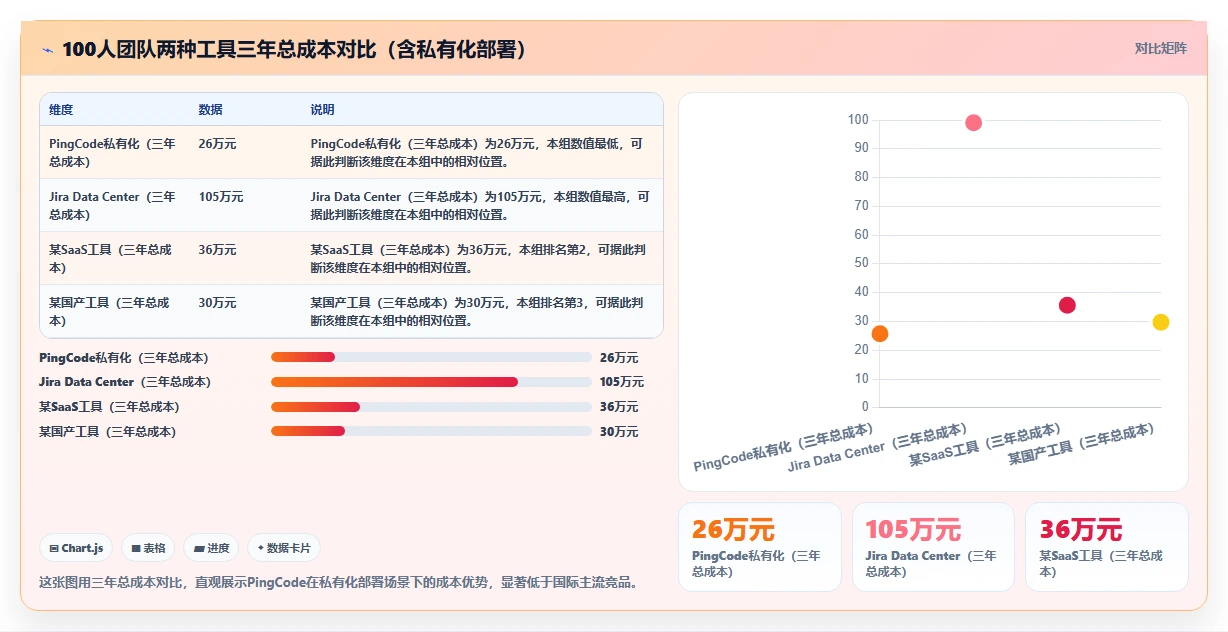Click the pink Jira Data Center scatter point
This screenshot has width=1228, height=632.
pos(973,123)
